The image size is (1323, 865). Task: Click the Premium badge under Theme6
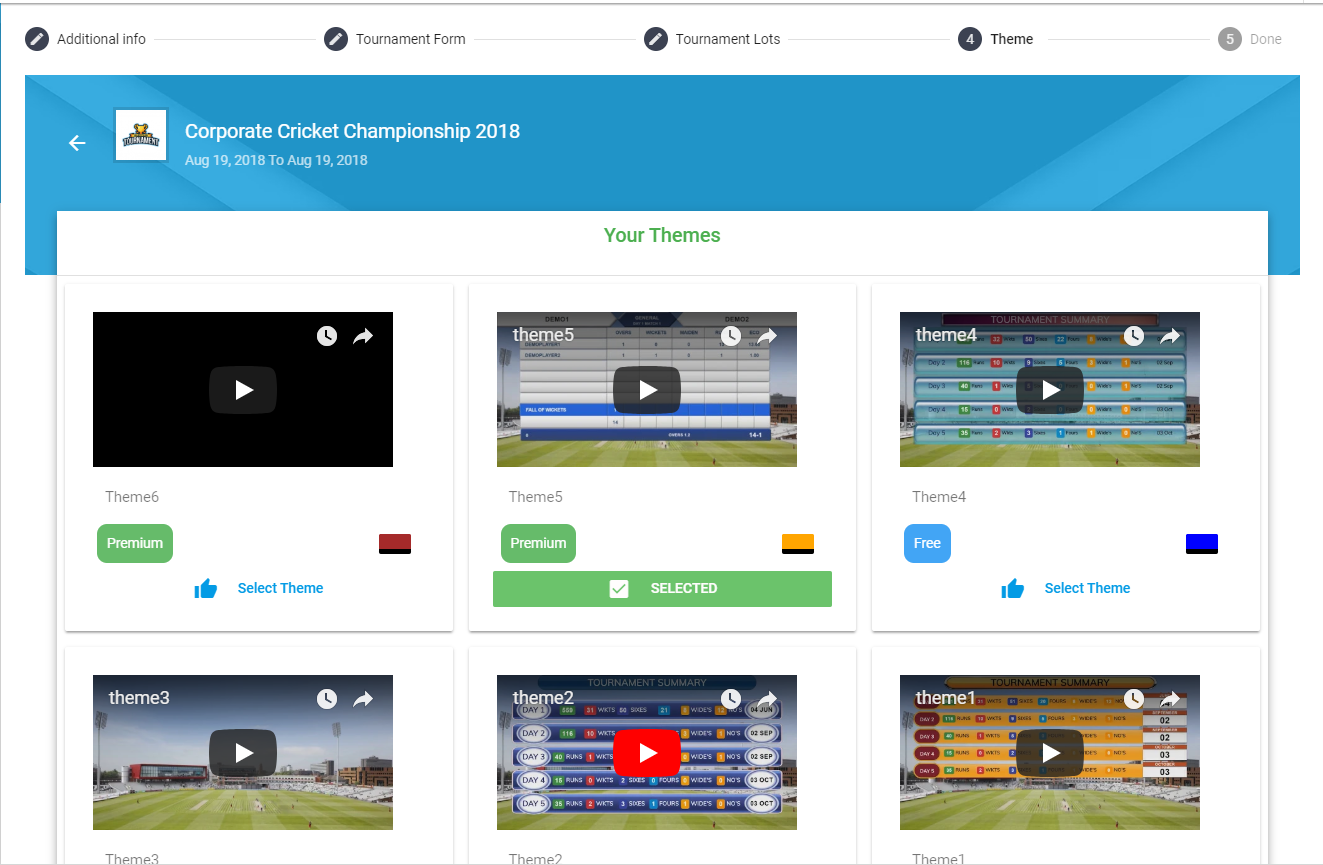135,543
